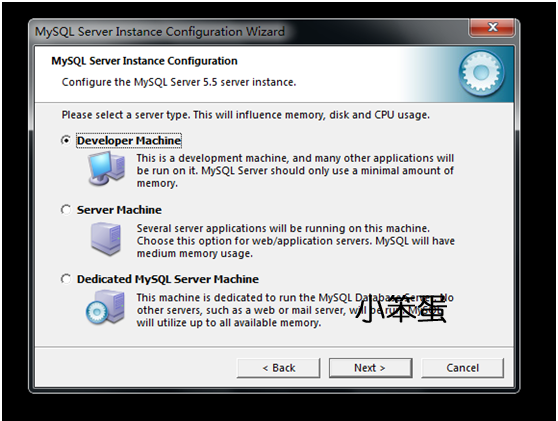The height and width of the screenshot is (421, 558).
Task: Select the Dedicated MySQL Server Machine option
Action: click(x=66, y=279)
